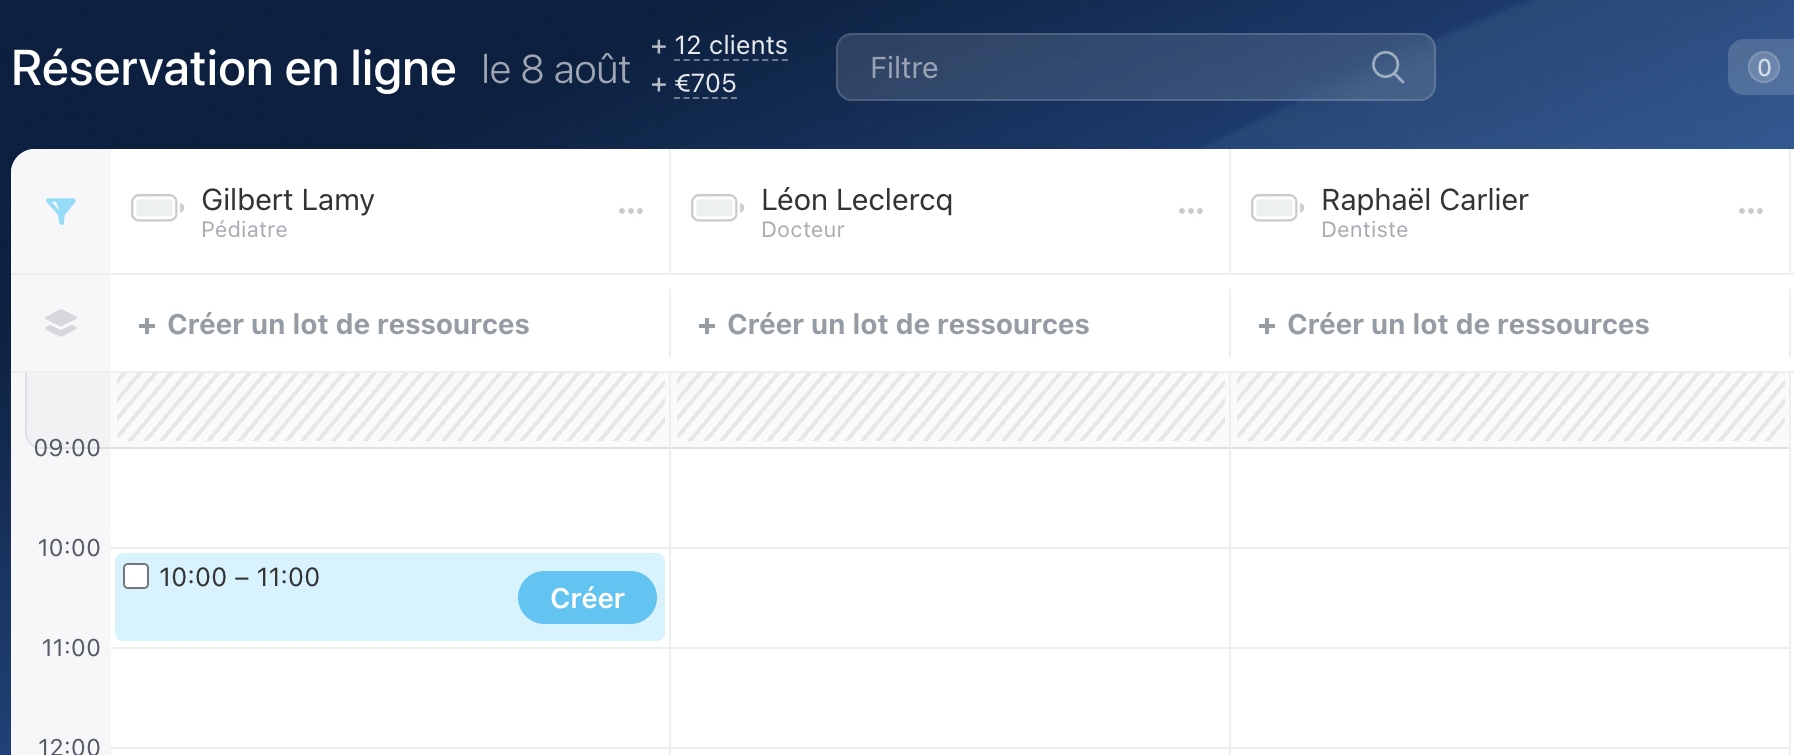The height and width of the screenshot is (755, 1794).
Task: Open Léon Leclercq's three-dot options menu
Action: point(1191,211)
